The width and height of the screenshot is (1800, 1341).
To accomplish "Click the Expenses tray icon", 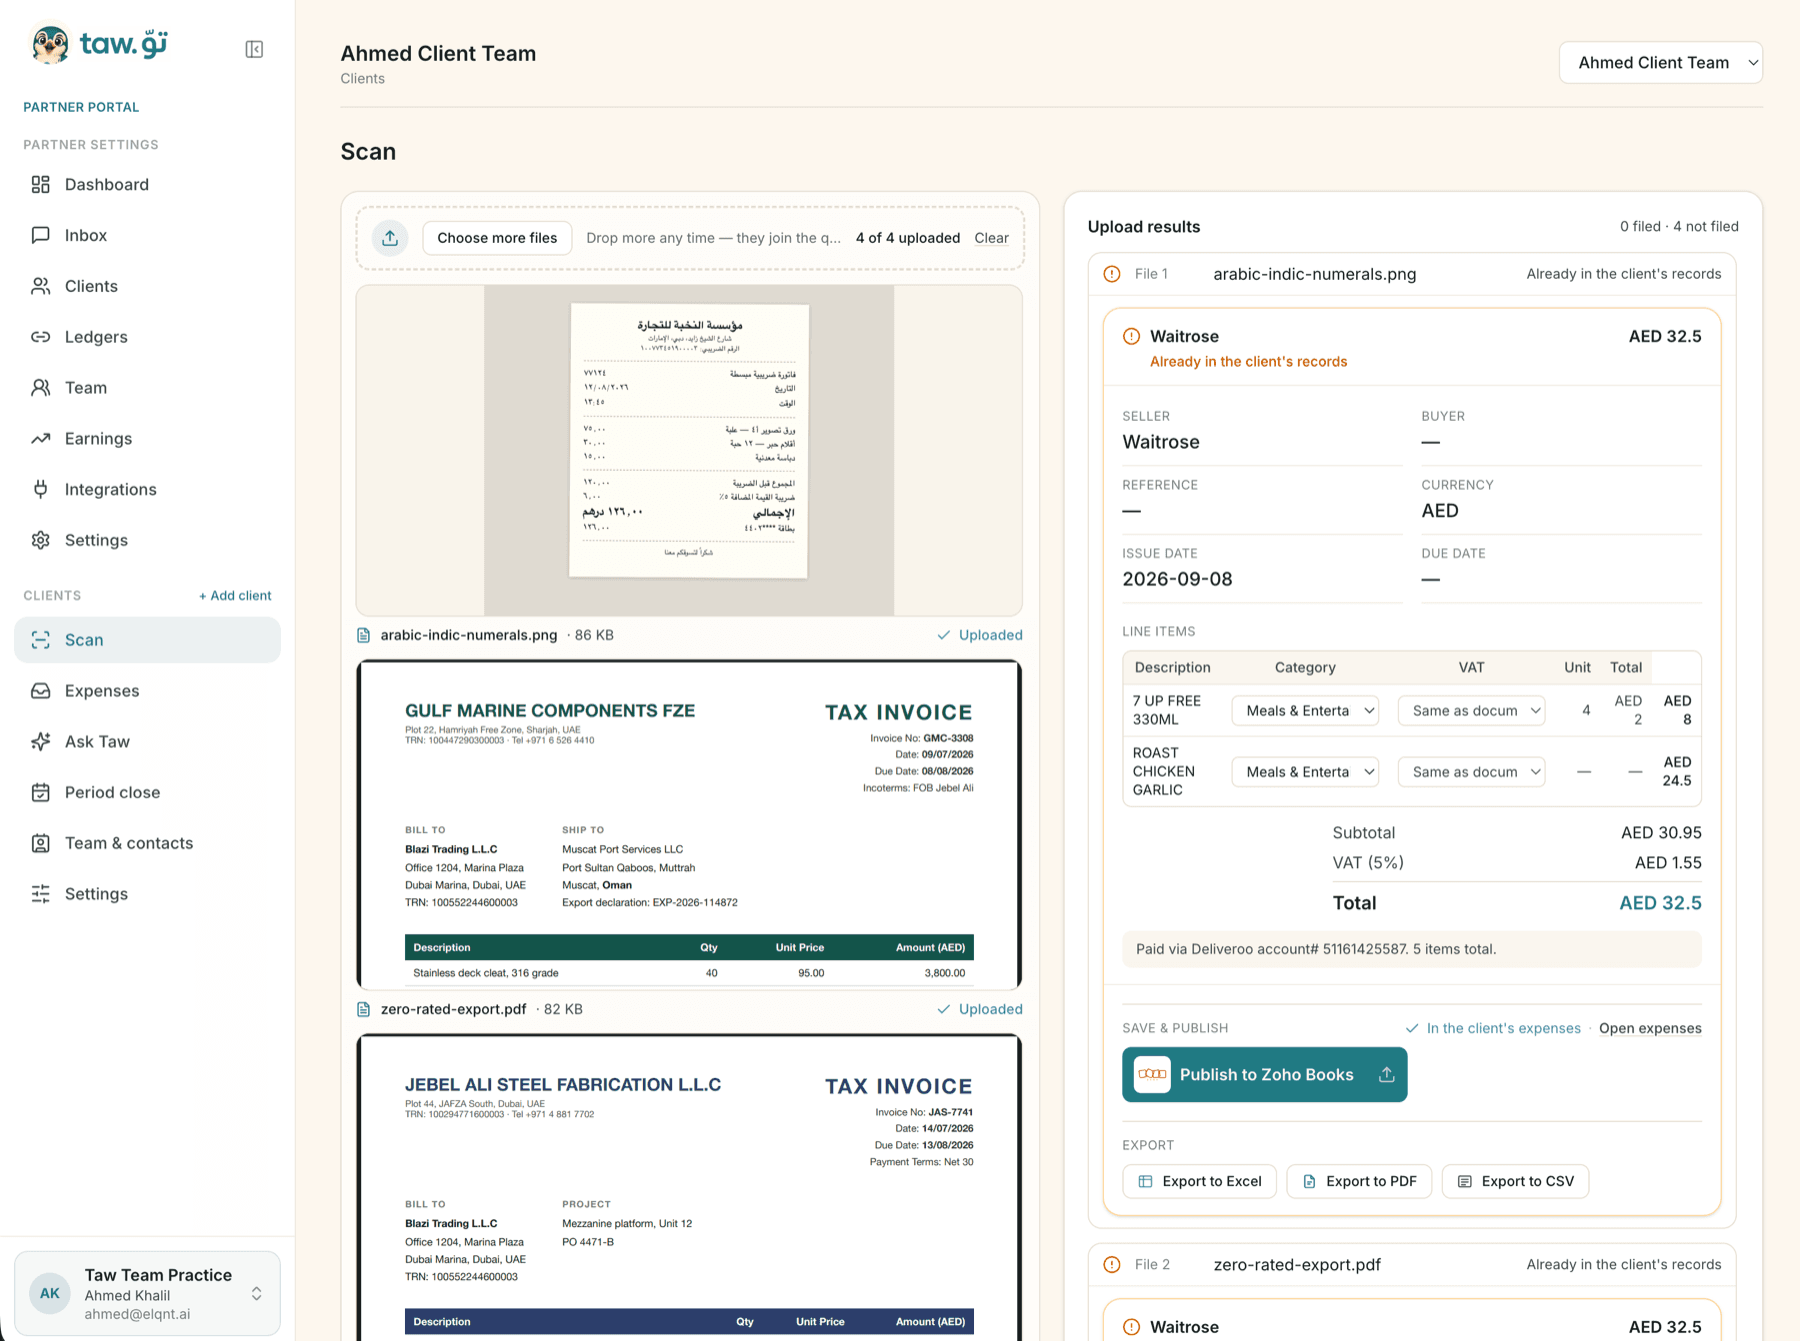I will [40, 691].
